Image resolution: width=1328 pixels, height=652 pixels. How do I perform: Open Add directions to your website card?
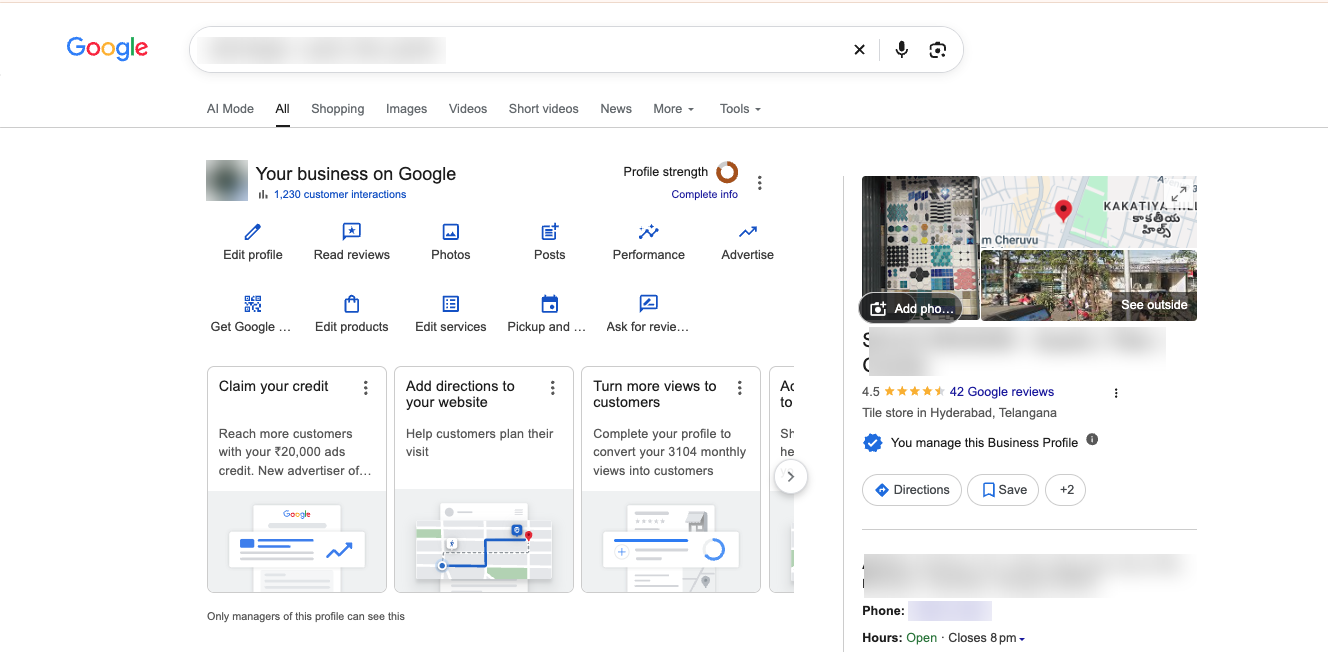pos(484,479)
